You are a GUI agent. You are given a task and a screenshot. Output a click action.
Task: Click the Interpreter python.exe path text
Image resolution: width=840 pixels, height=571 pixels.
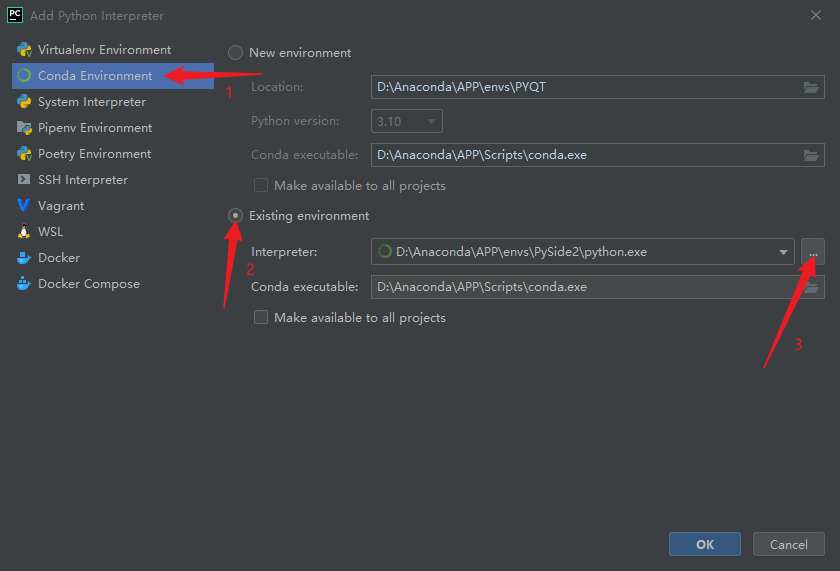click(x=521, y=252)
